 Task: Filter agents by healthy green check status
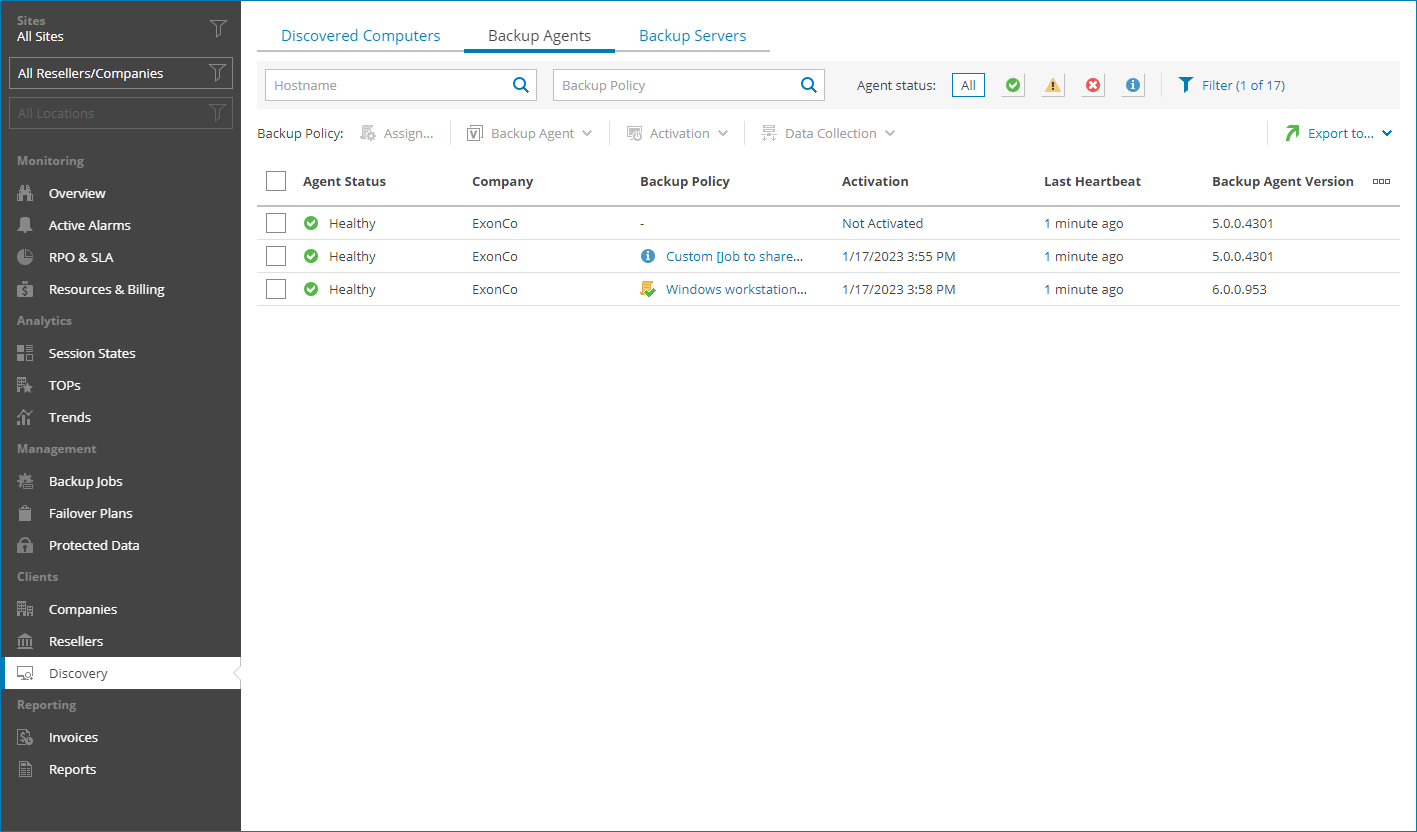click(x=1013, y=85)
